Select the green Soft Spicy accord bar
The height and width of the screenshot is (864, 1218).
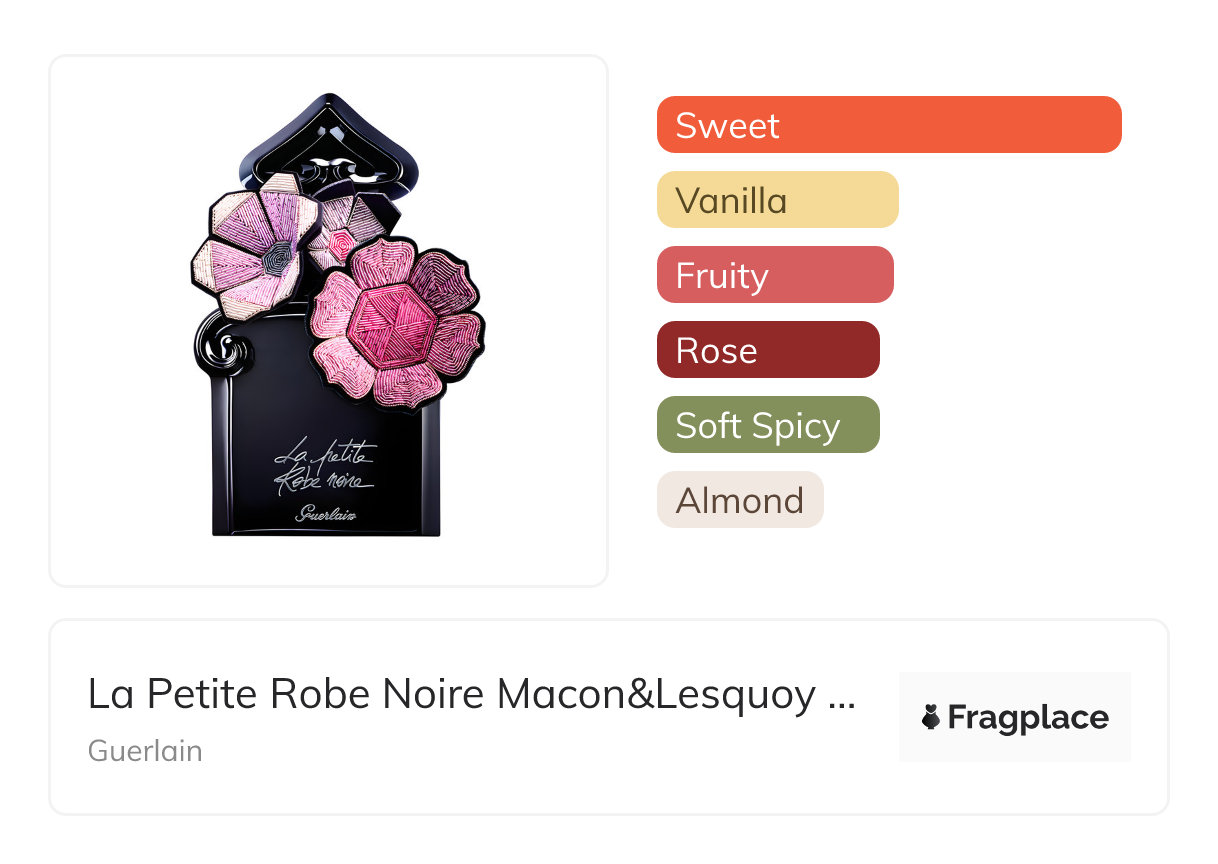tap(767, 425)
